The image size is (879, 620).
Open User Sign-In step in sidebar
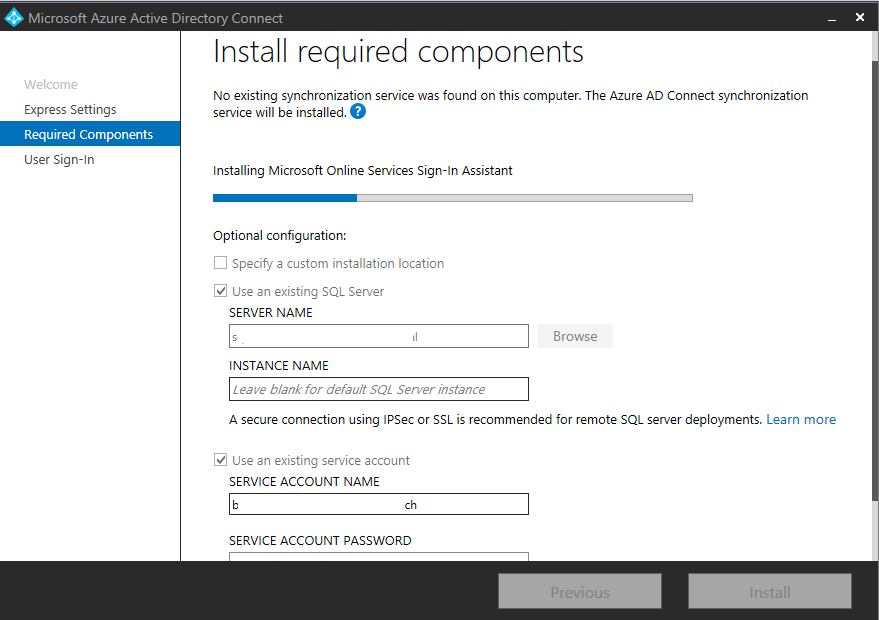click(59, 160)
